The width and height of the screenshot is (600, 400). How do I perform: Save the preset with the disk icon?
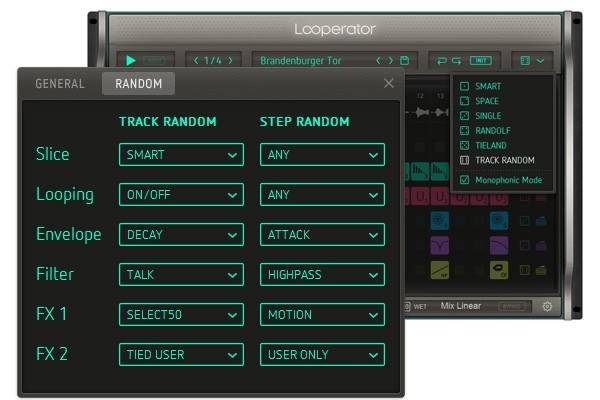(x=404, y=60)
